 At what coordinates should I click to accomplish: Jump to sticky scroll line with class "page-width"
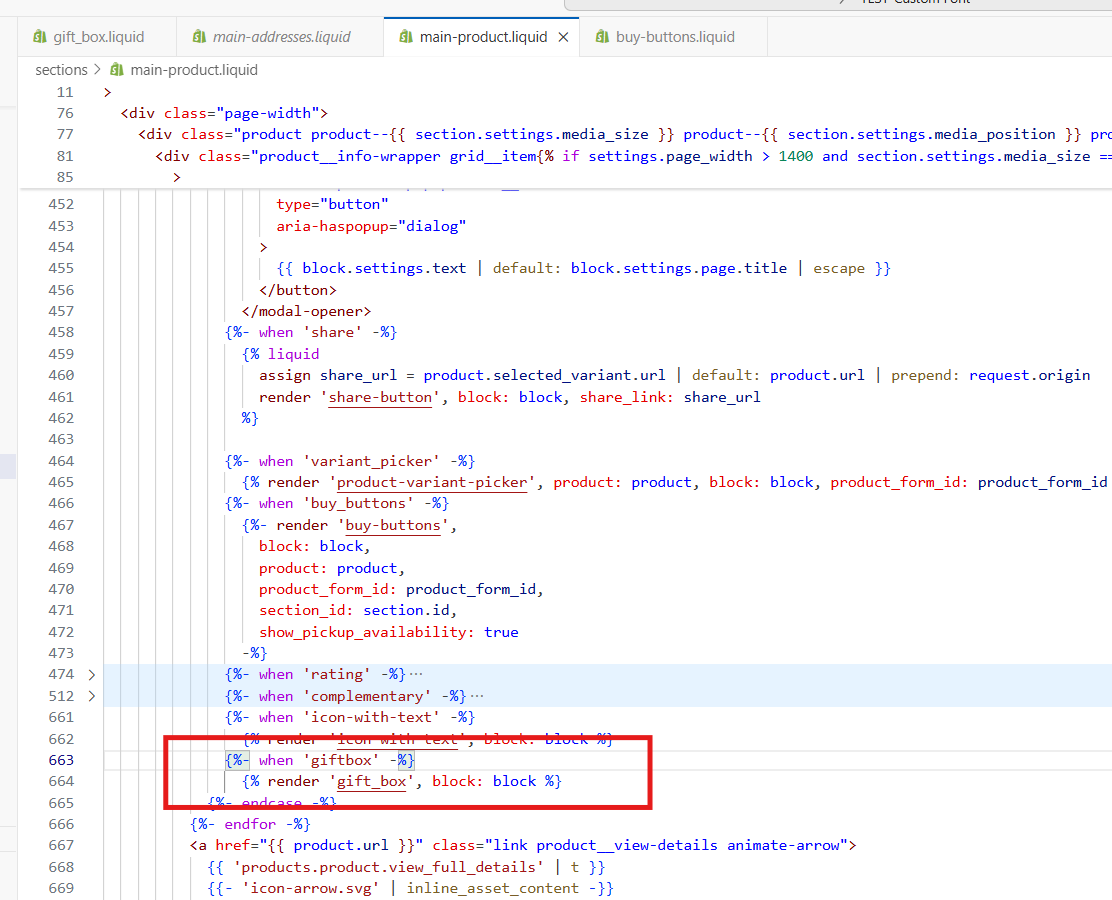point(223,113)
